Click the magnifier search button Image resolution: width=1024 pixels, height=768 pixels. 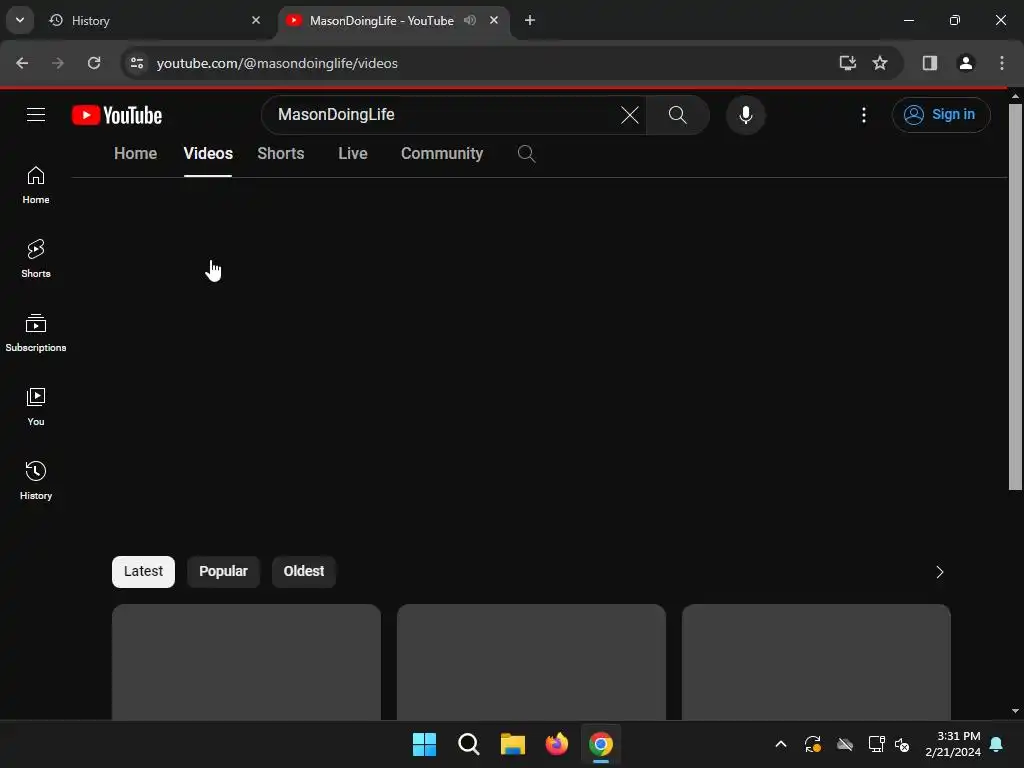pyautogui.click(x=678, y=115)
